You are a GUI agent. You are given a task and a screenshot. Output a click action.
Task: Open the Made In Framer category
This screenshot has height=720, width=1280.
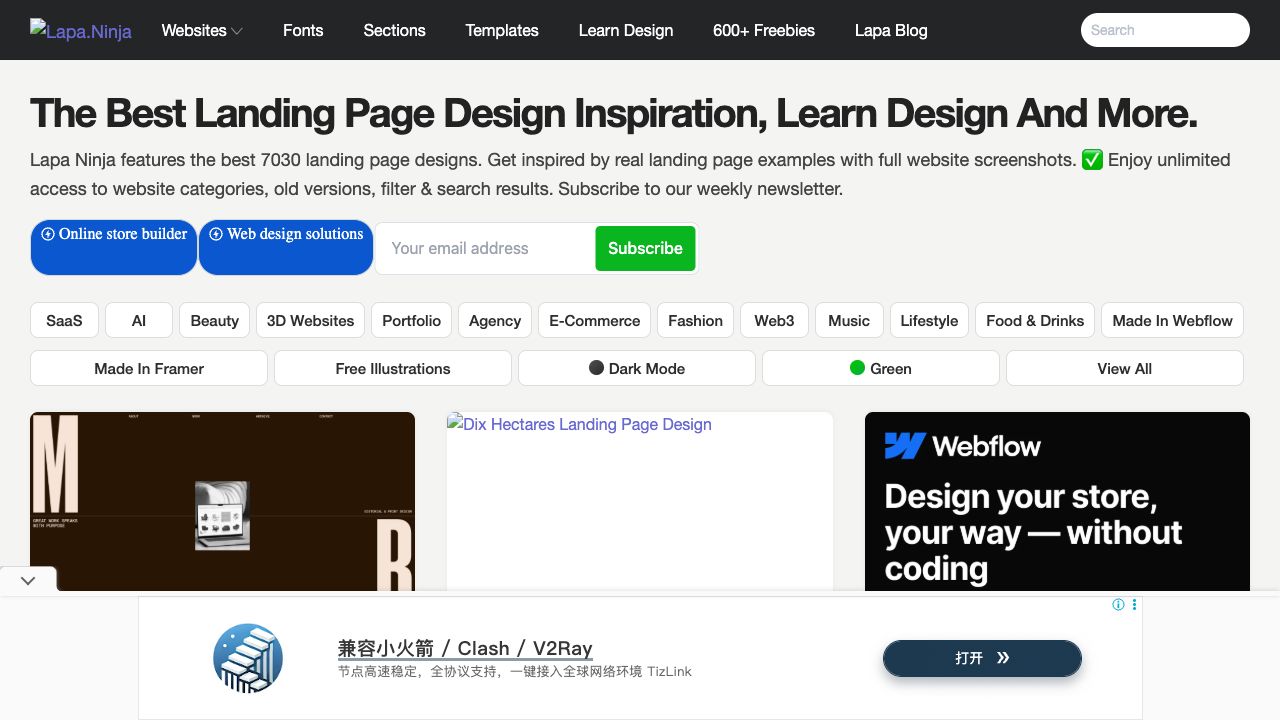tap(149, 368)
